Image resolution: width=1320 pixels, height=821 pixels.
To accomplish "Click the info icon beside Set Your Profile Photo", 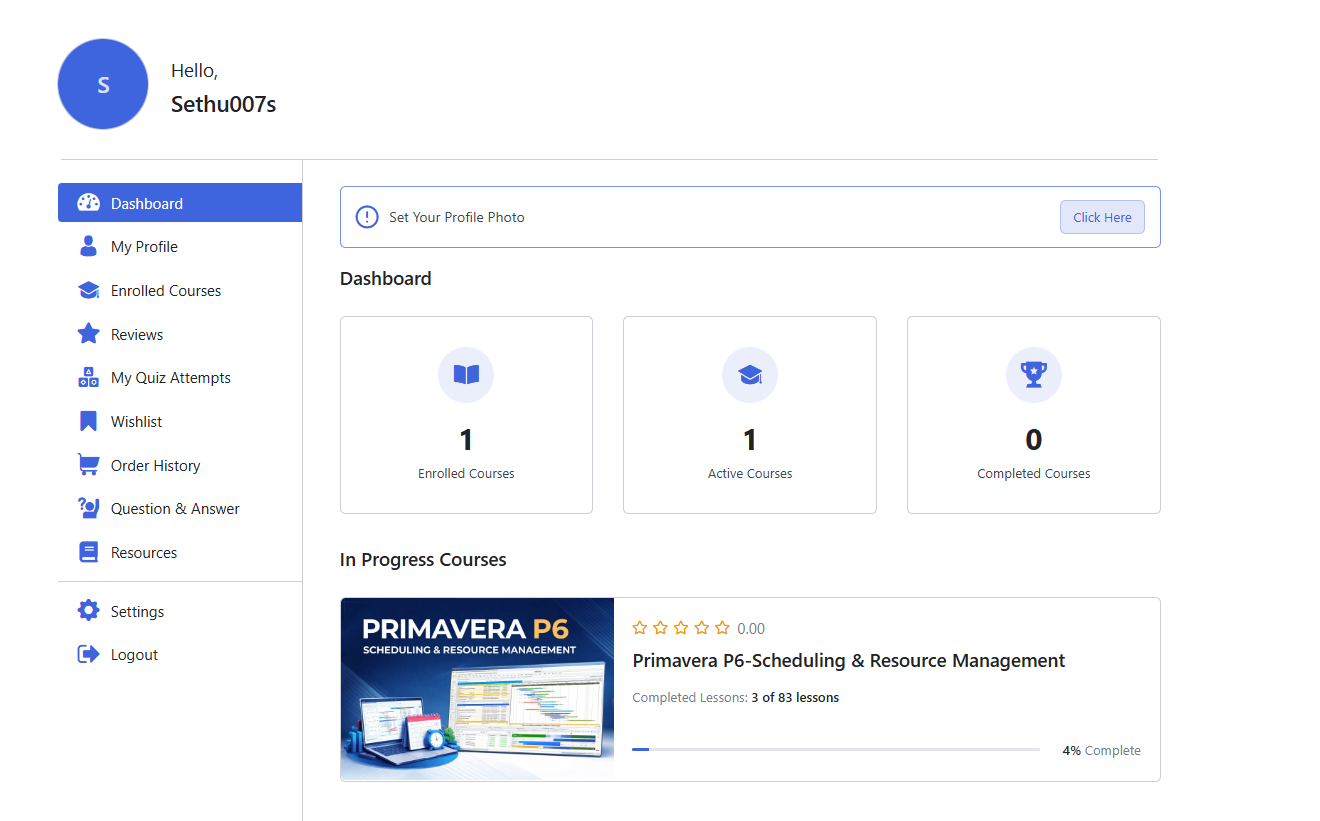I will (366, 216).
